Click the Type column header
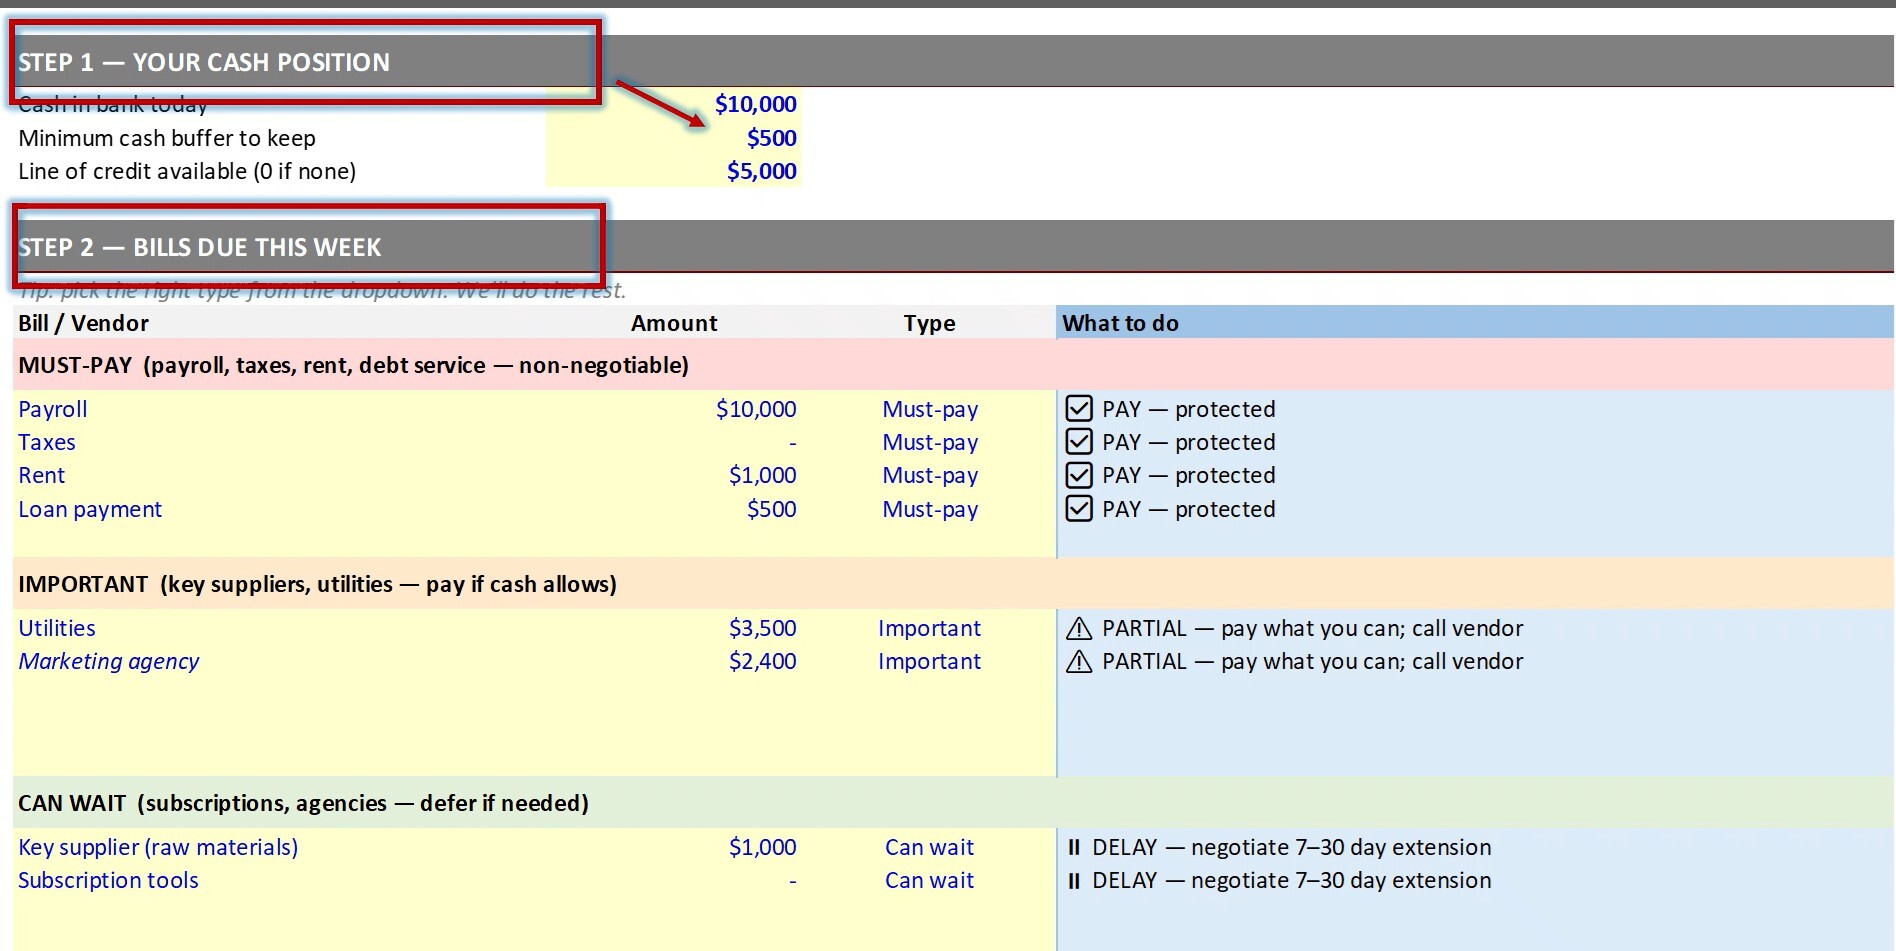The width and height of the screenshot is (1896, 951). [930, 323]
